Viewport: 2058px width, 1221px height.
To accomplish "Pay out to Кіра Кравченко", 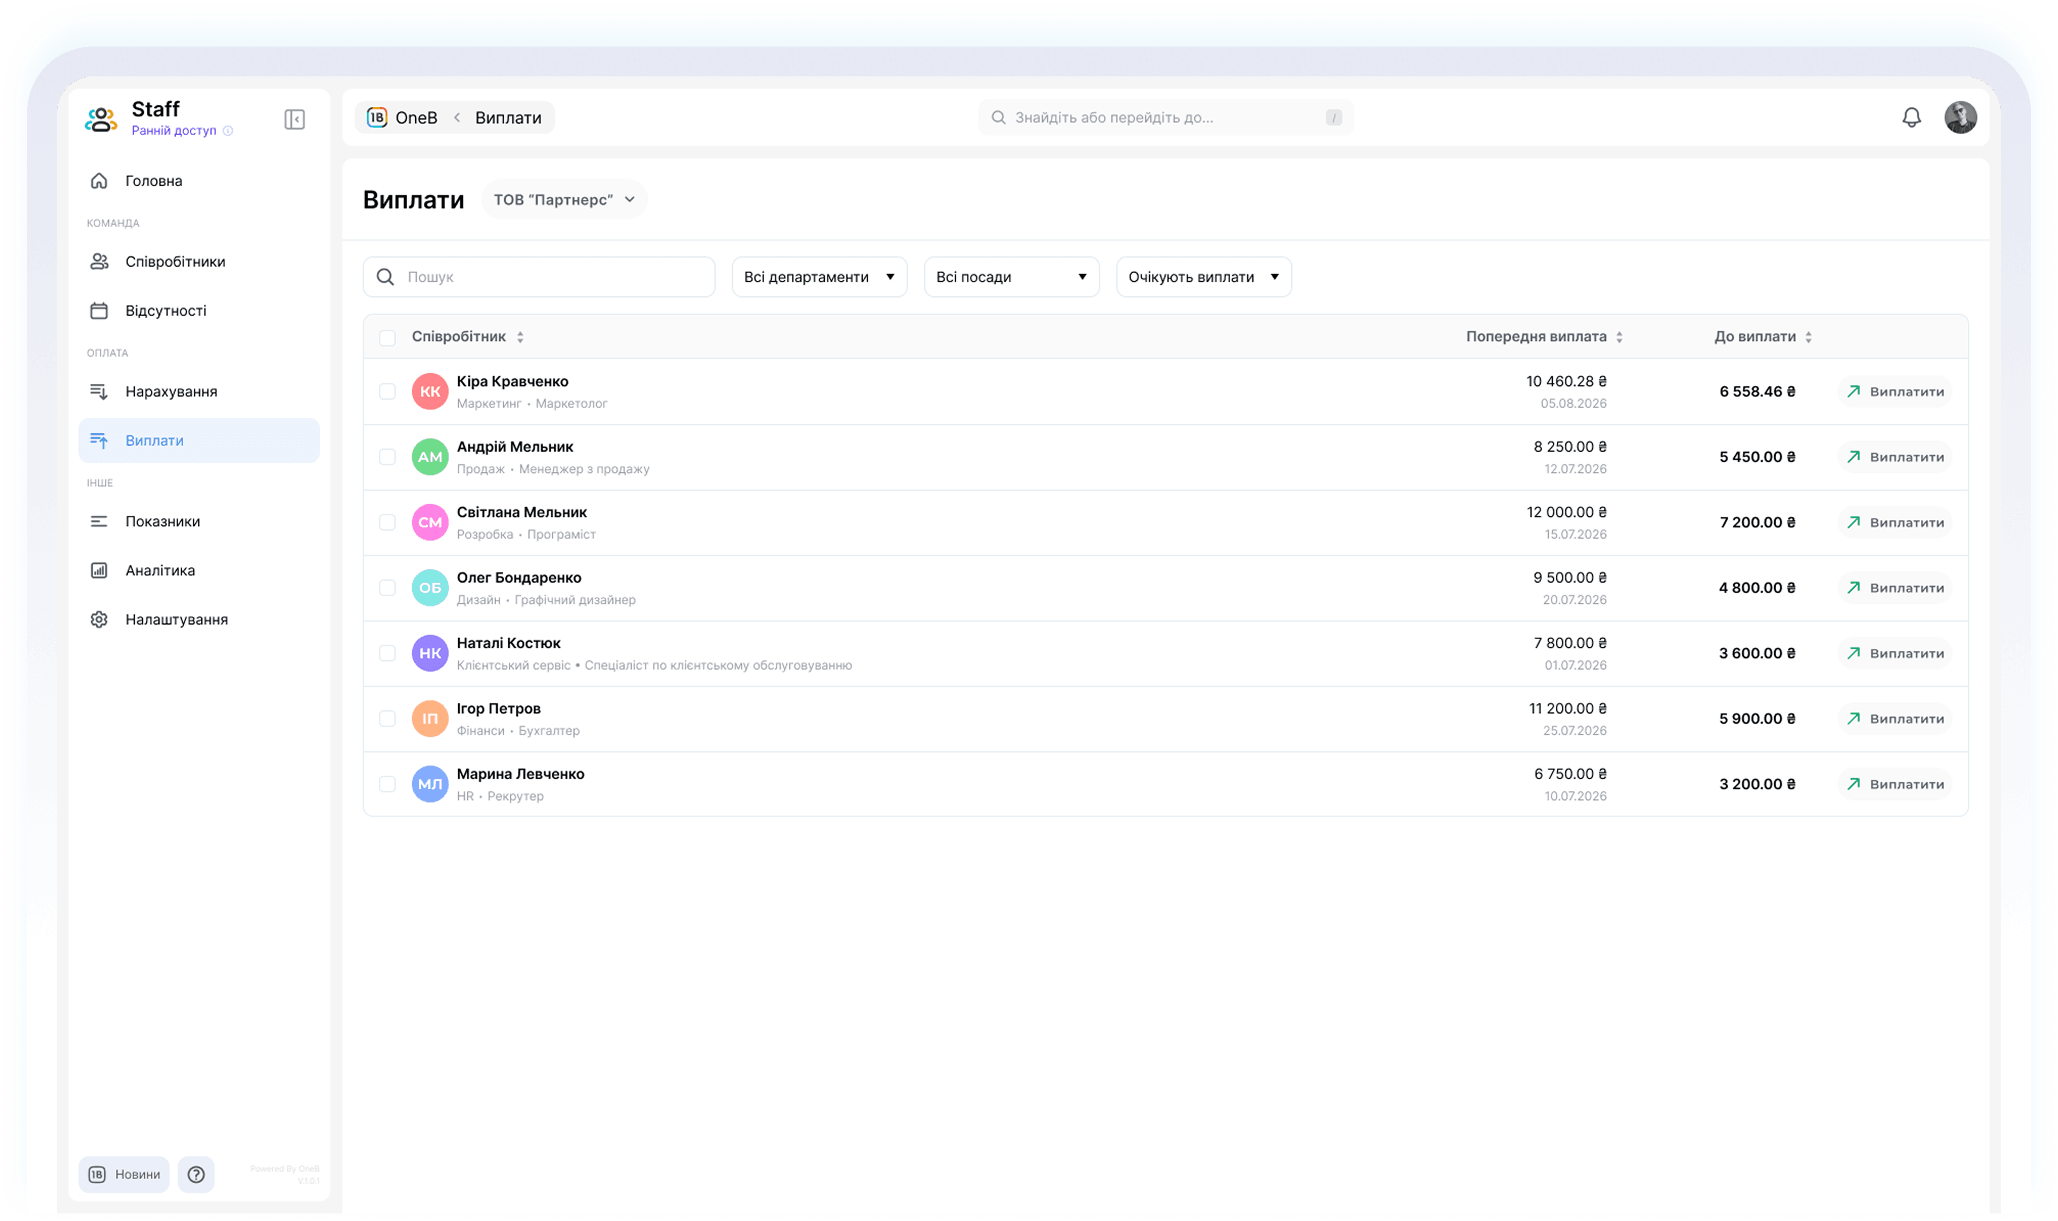I will point(1894,391).
